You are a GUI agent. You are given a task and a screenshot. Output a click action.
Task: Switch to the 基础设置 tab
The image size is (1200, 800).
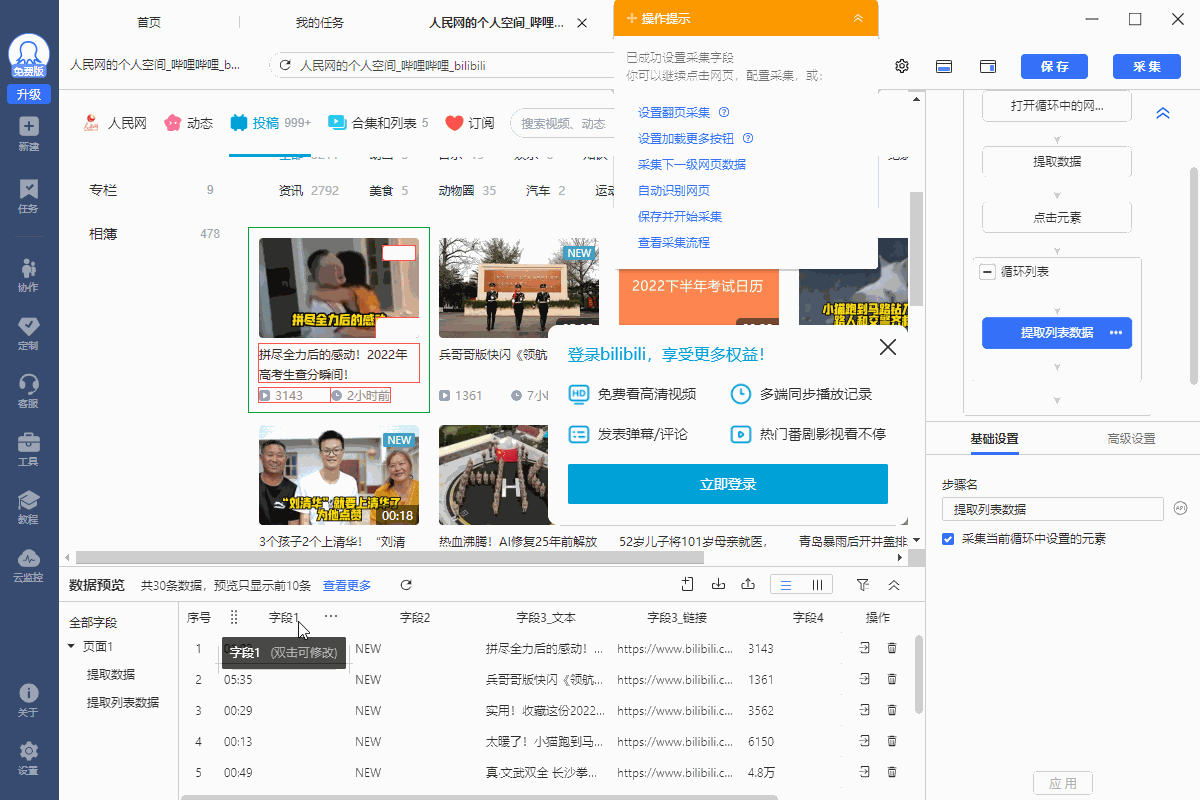click(994, 438)
